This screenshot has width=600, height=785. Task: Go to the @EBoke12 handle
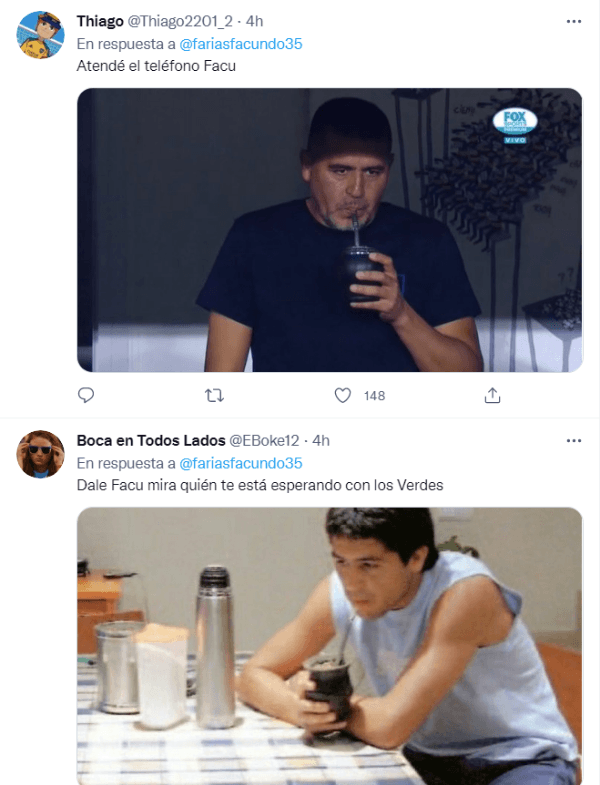[x=266, y=440]
